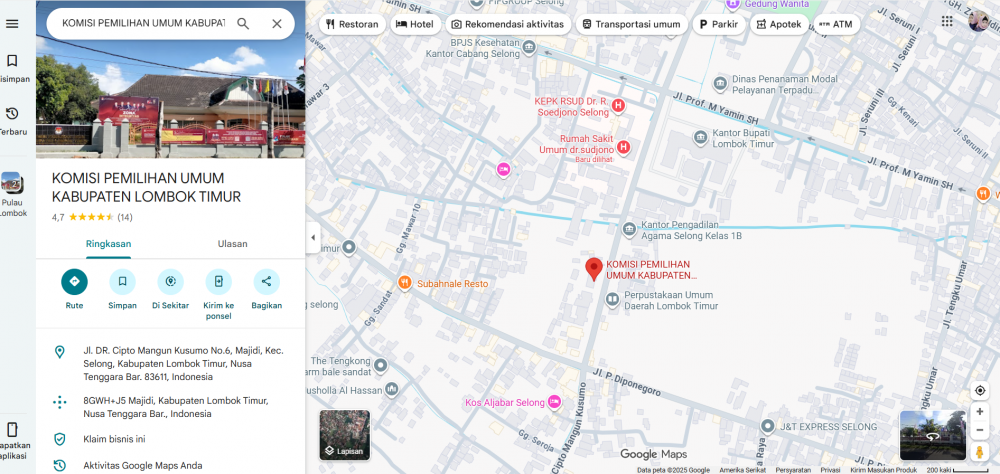
Task: Click the my location button
Action: click(980, 390)
